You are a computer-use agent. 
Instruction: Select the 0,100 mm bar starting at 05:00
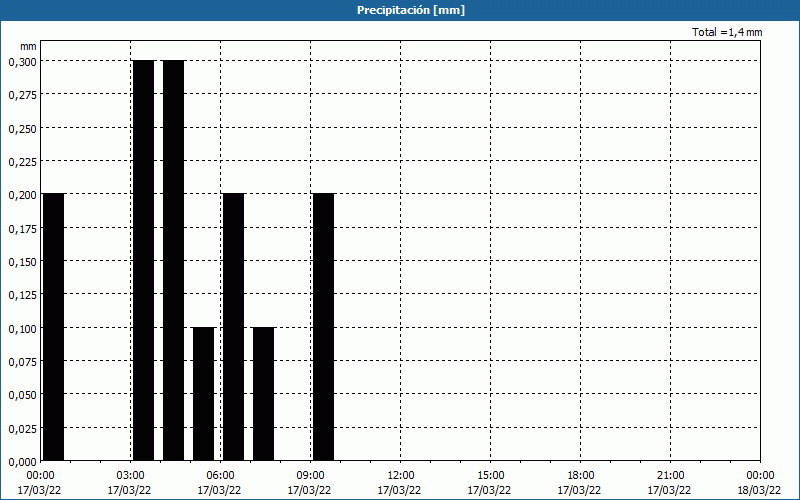point(204,394)
